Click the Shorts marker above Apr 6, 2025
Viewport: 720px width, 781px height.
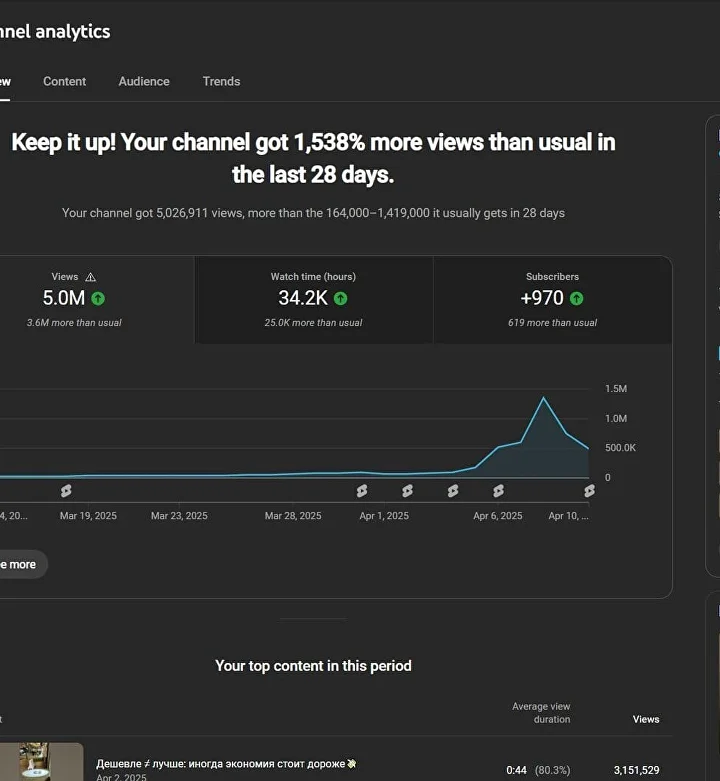point(498,491)
